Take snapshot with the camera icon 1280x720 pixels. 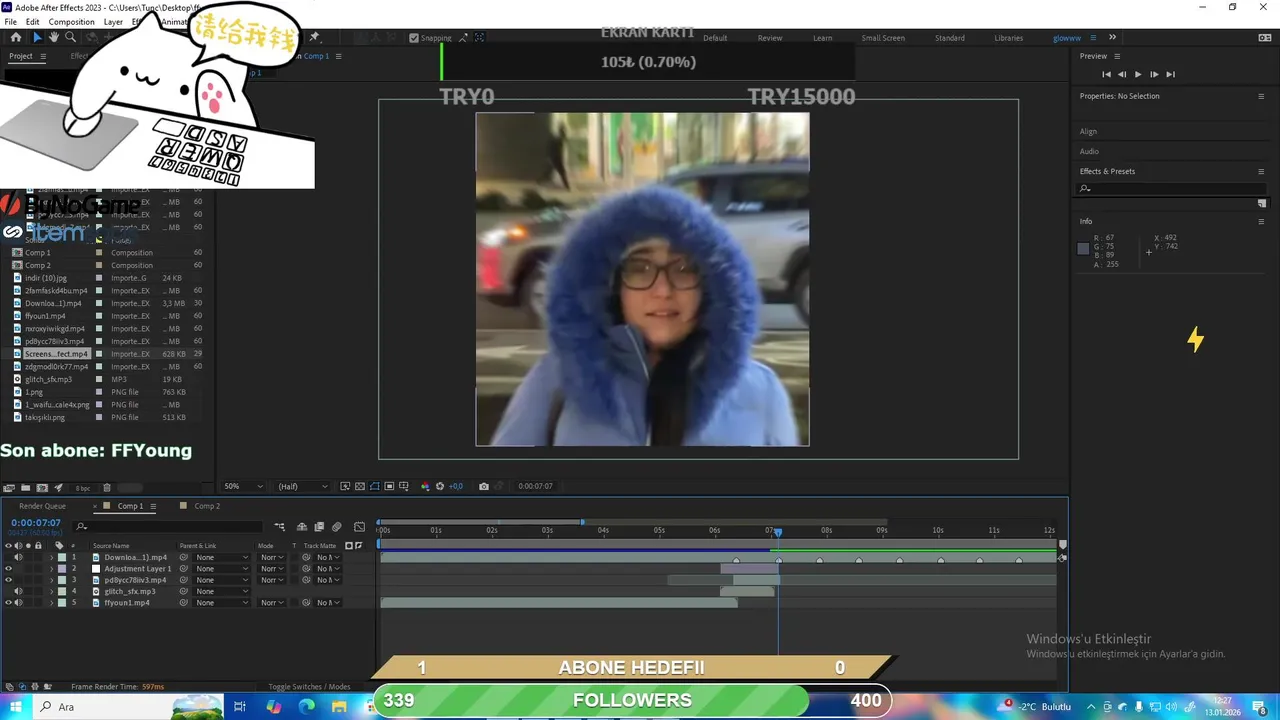pyautogui.click(x=484, y=486)
